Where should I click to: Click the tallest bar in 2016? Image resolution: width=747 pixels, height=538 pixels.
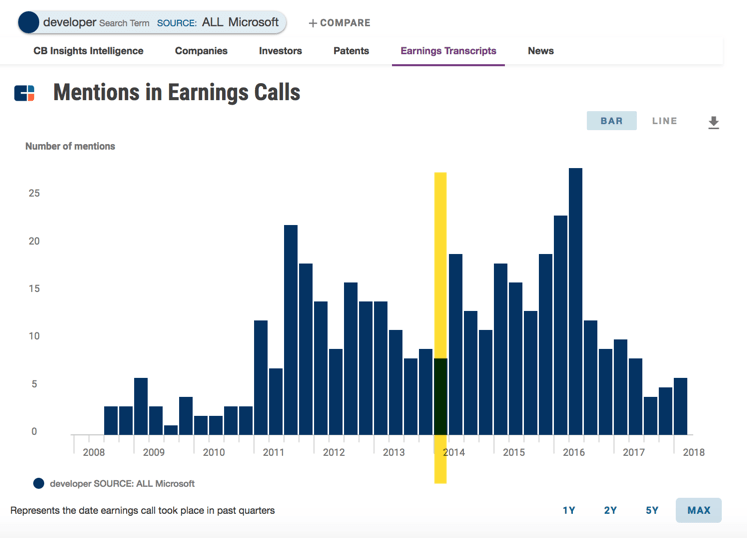click(575, 301)
